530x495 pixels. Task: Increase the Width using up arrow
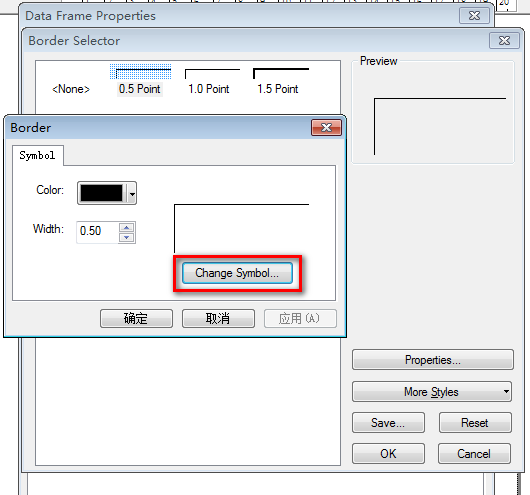126,227
